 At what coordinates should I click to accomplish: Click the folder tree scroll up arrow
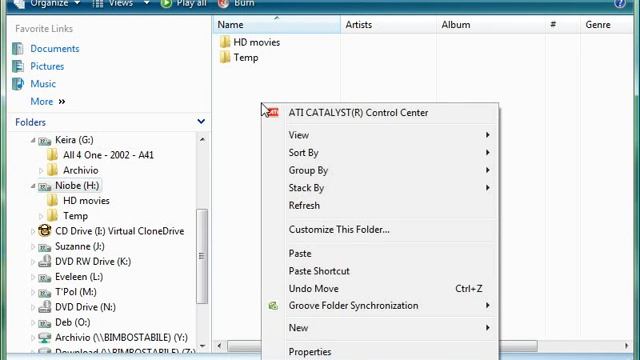pos(202,140)
